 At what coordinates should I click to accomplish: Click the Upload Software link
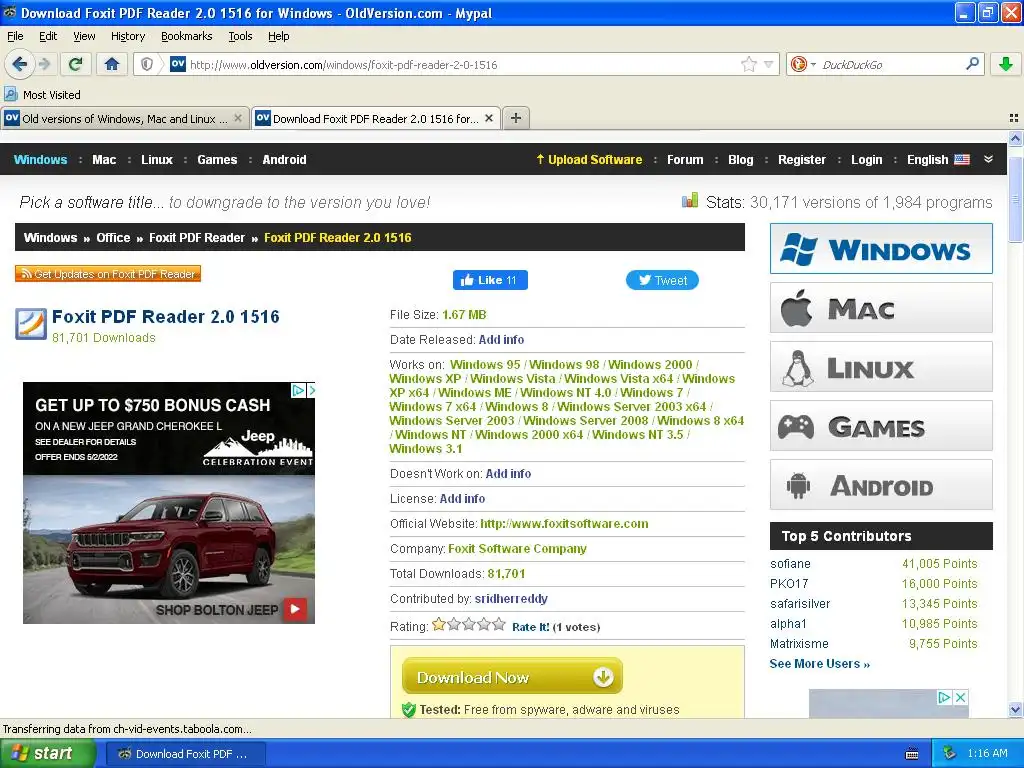click(589, 159)
